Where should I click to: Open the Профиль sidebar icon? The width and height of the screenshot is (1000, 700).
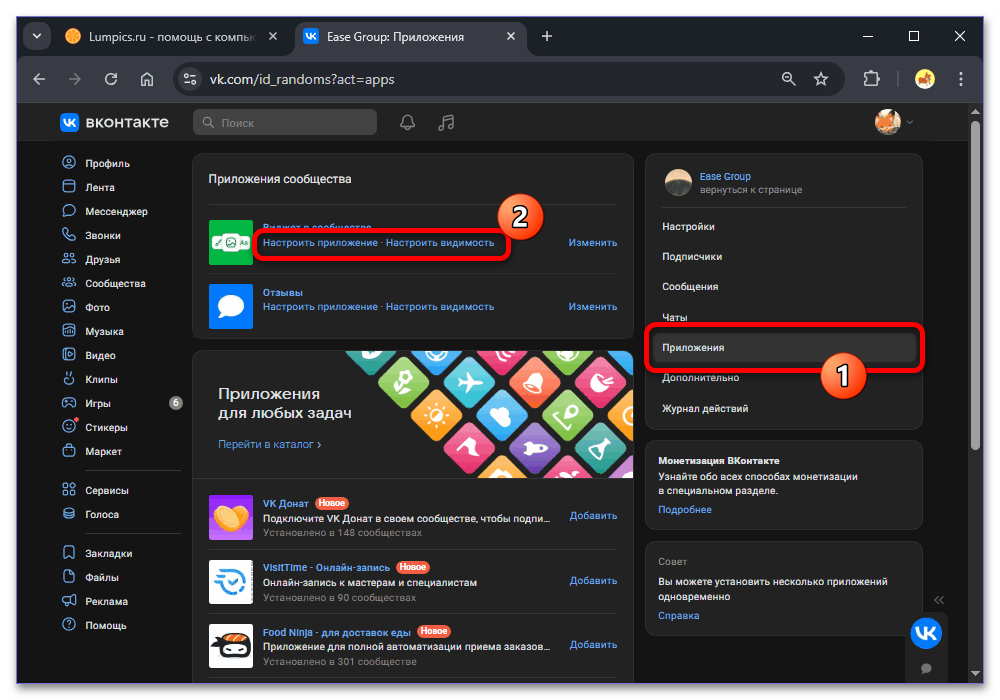[x=69, y=163]
